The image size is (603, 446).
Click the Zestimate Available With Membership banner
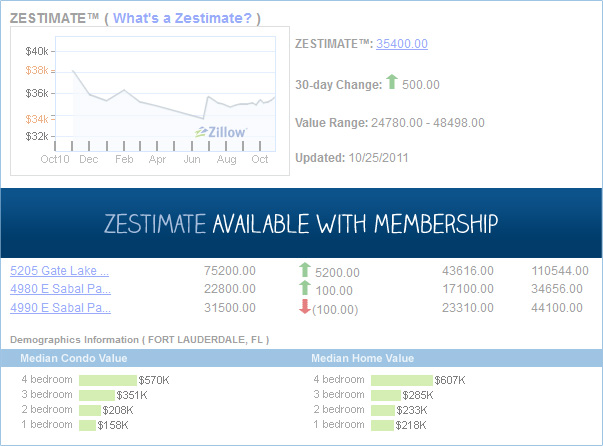(x=302, y=223)
